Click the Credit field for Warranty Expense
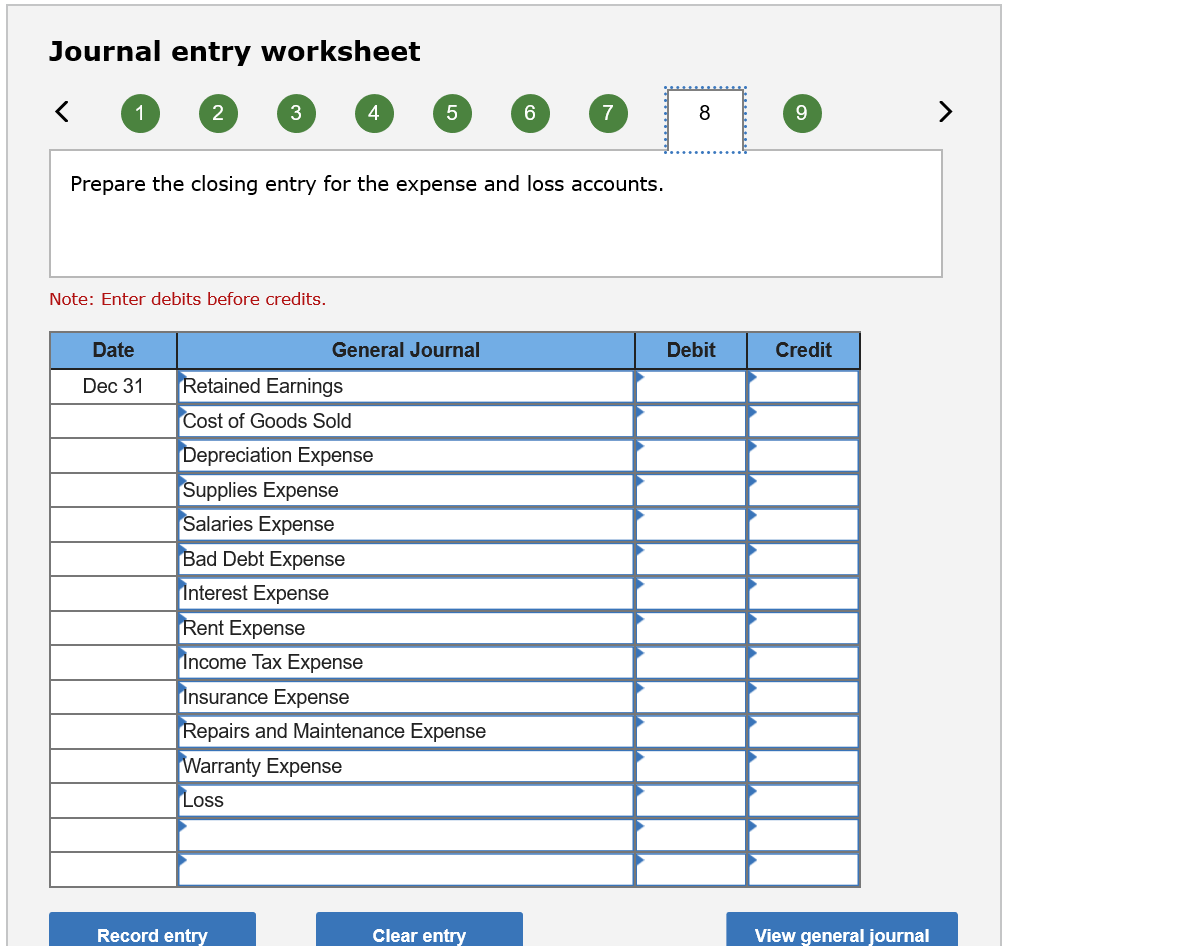This screenshot has height=949, width=1185. coord(803,766)
